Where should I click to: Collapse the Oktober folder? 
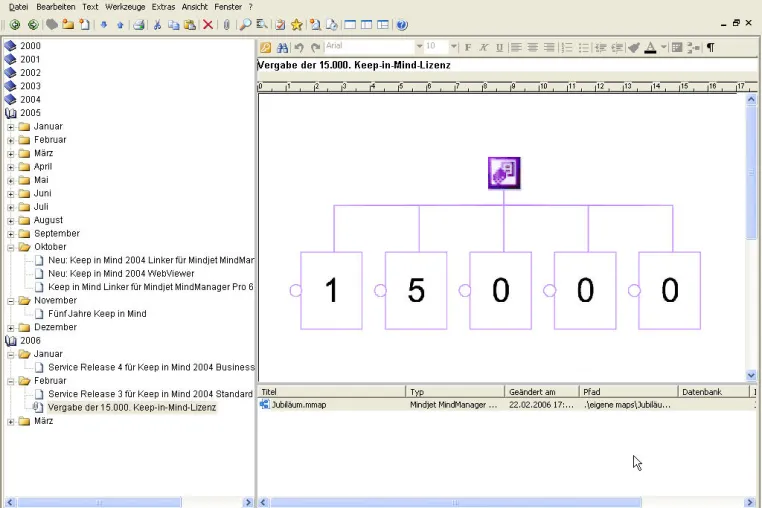(x=11, y=247)
